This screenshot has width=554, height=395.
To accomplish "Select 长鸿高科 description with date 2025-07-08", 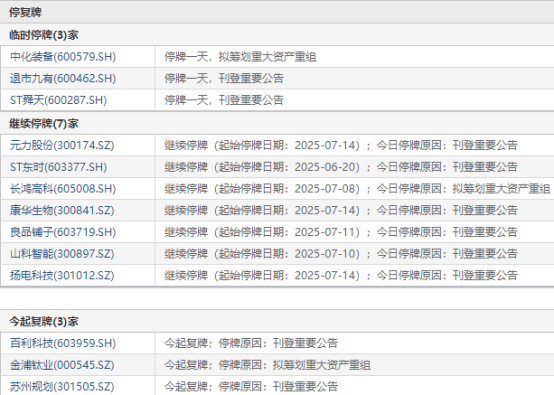I will coord(357,188).
